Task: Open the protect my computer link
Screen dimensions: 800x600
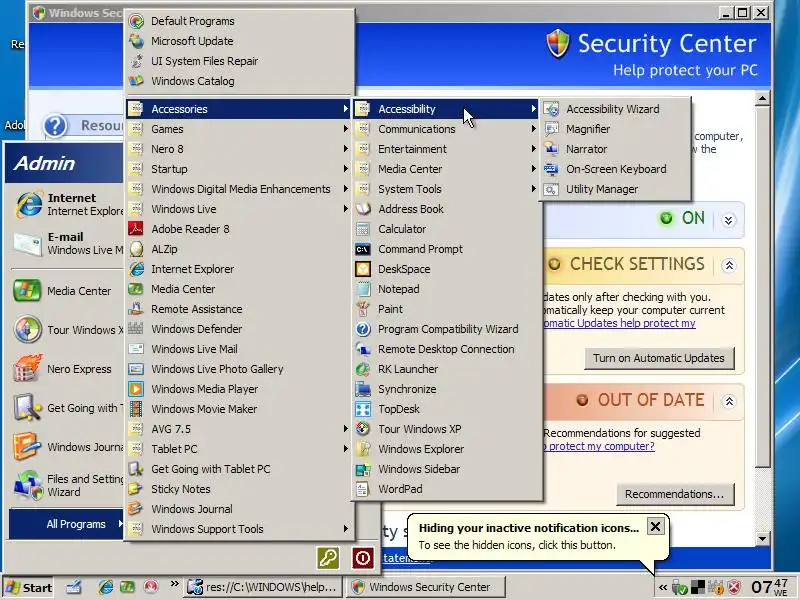Action: (x=599, y=446)
